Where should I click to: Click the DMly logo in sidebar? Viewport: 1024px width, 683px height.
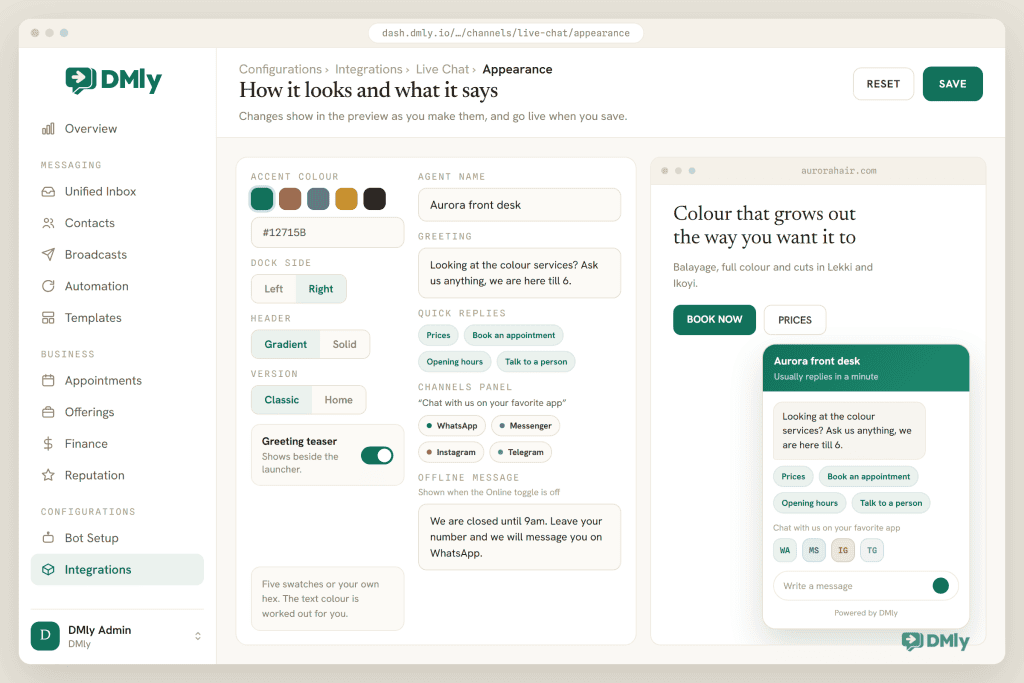[114, 80]
